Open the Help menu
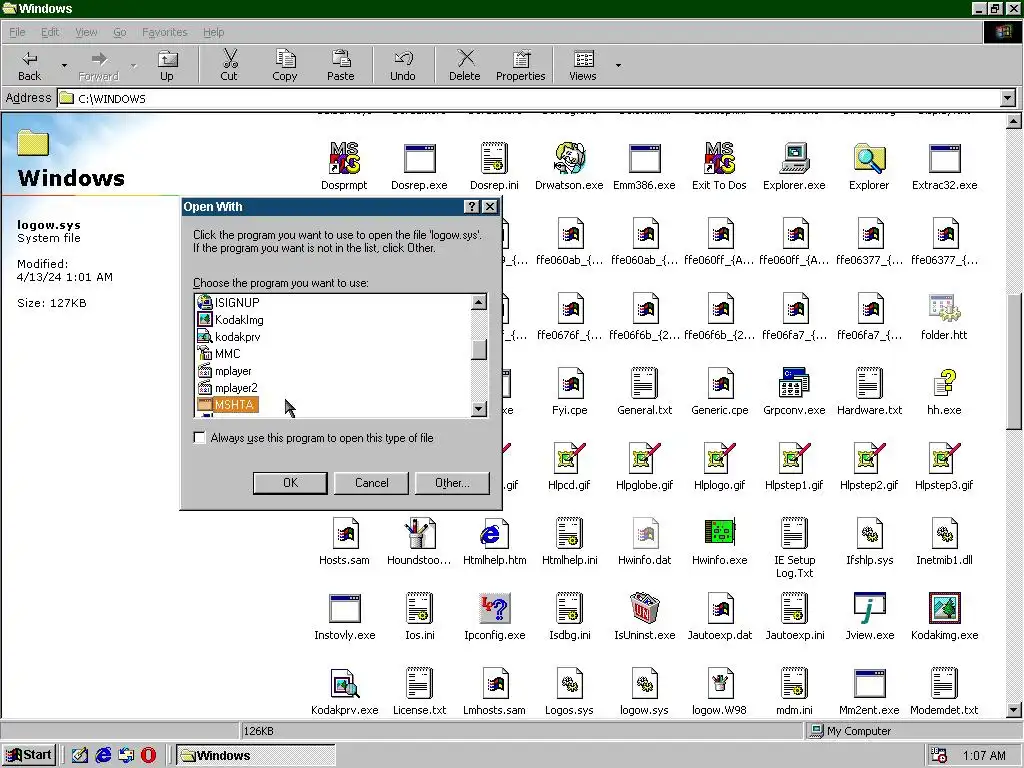This screenshot has height=768, width=1024. pos(214,32)
